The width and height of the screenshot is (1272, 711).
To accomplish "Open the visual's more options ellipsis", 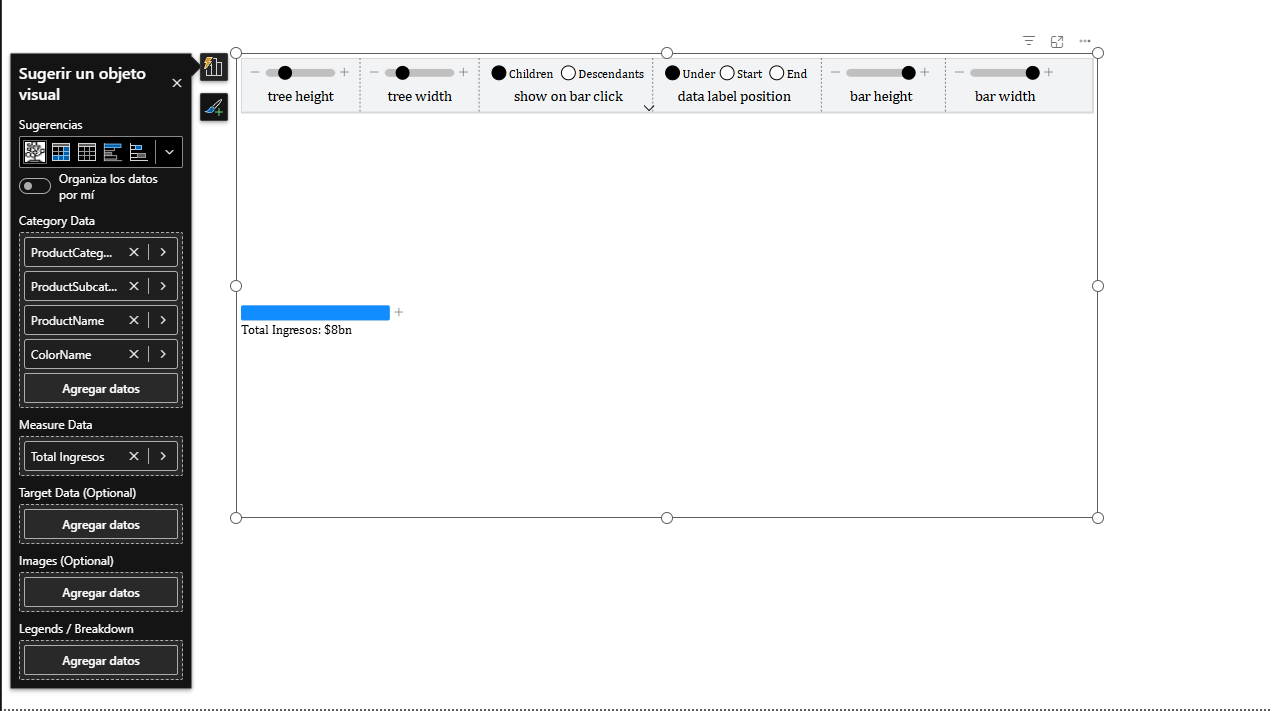I will pos(1085,41).
